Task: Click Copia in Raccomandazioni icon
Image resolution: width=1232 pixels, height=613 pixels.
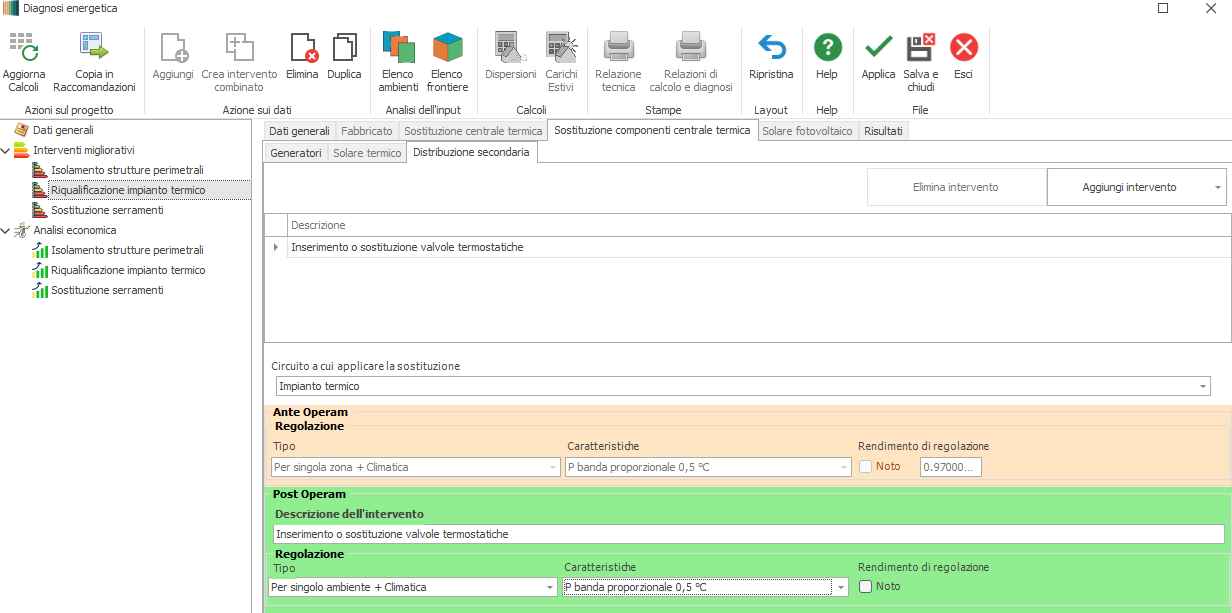Action: 94,47
